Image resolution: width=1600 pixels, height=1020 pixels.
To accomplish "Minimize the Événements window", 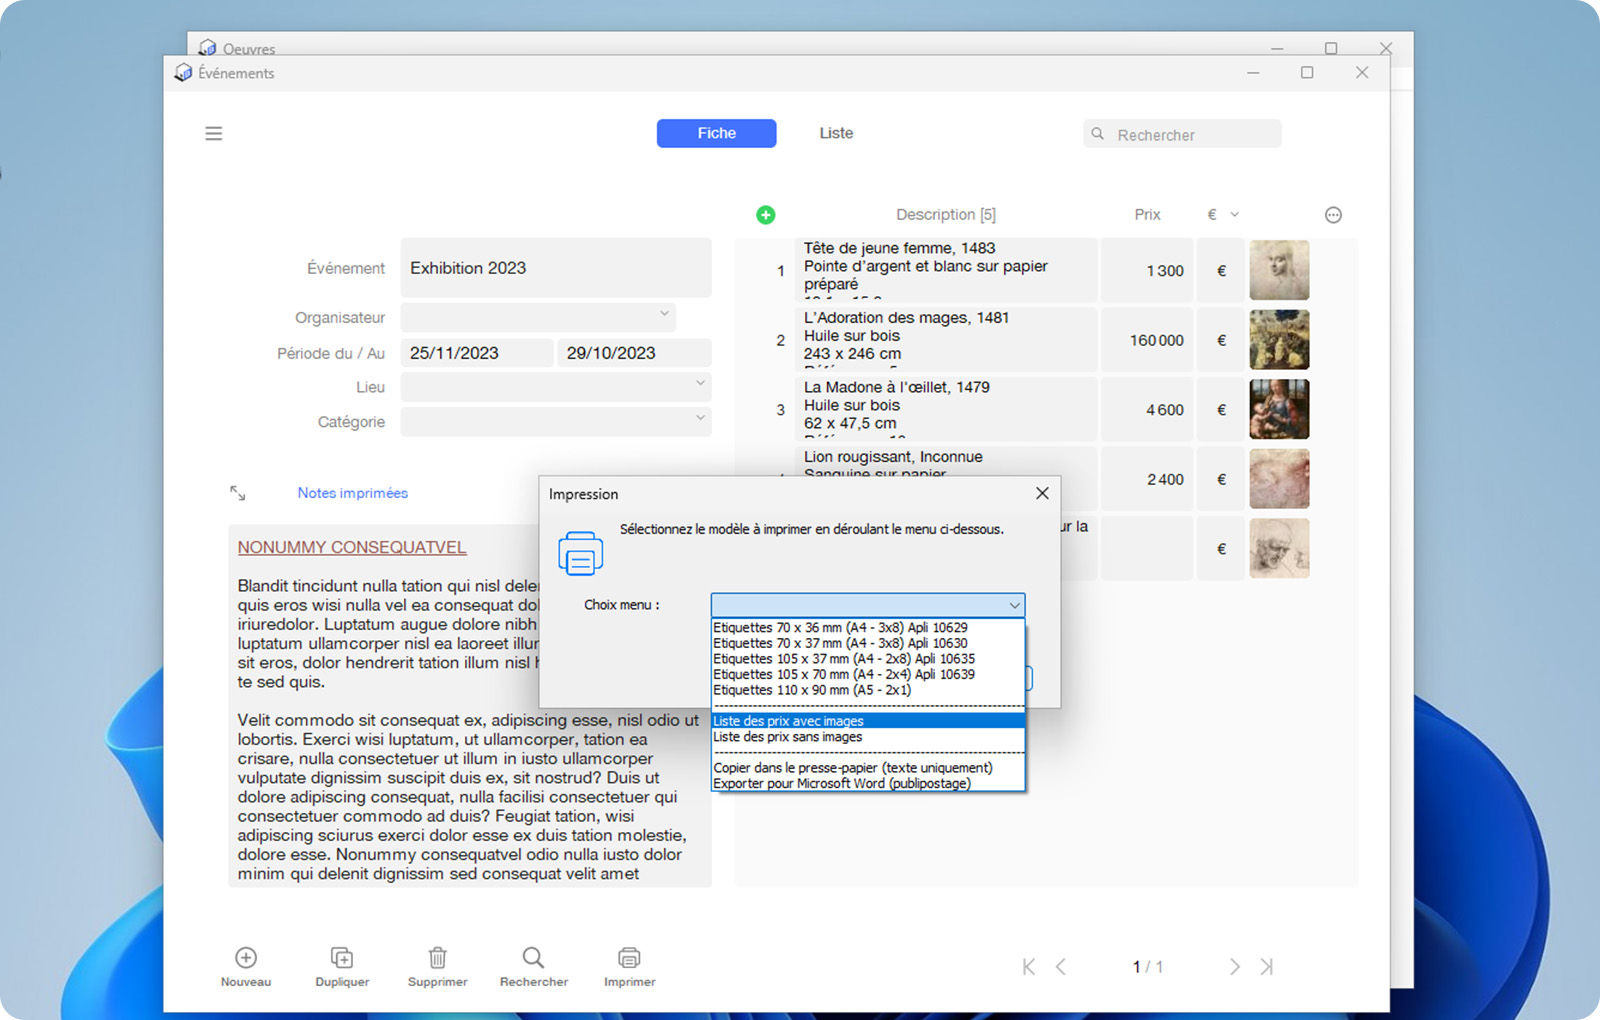I will [x=1253, y=73].
